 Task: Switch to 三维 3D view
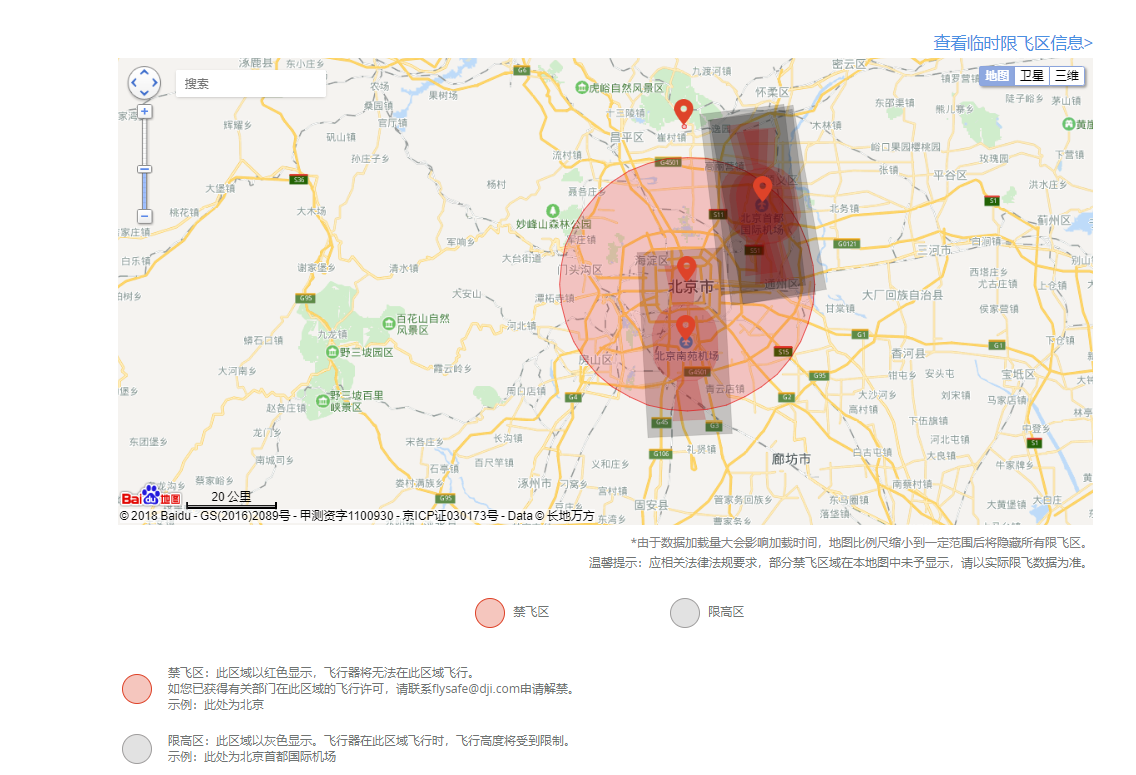coord(1067,76)
